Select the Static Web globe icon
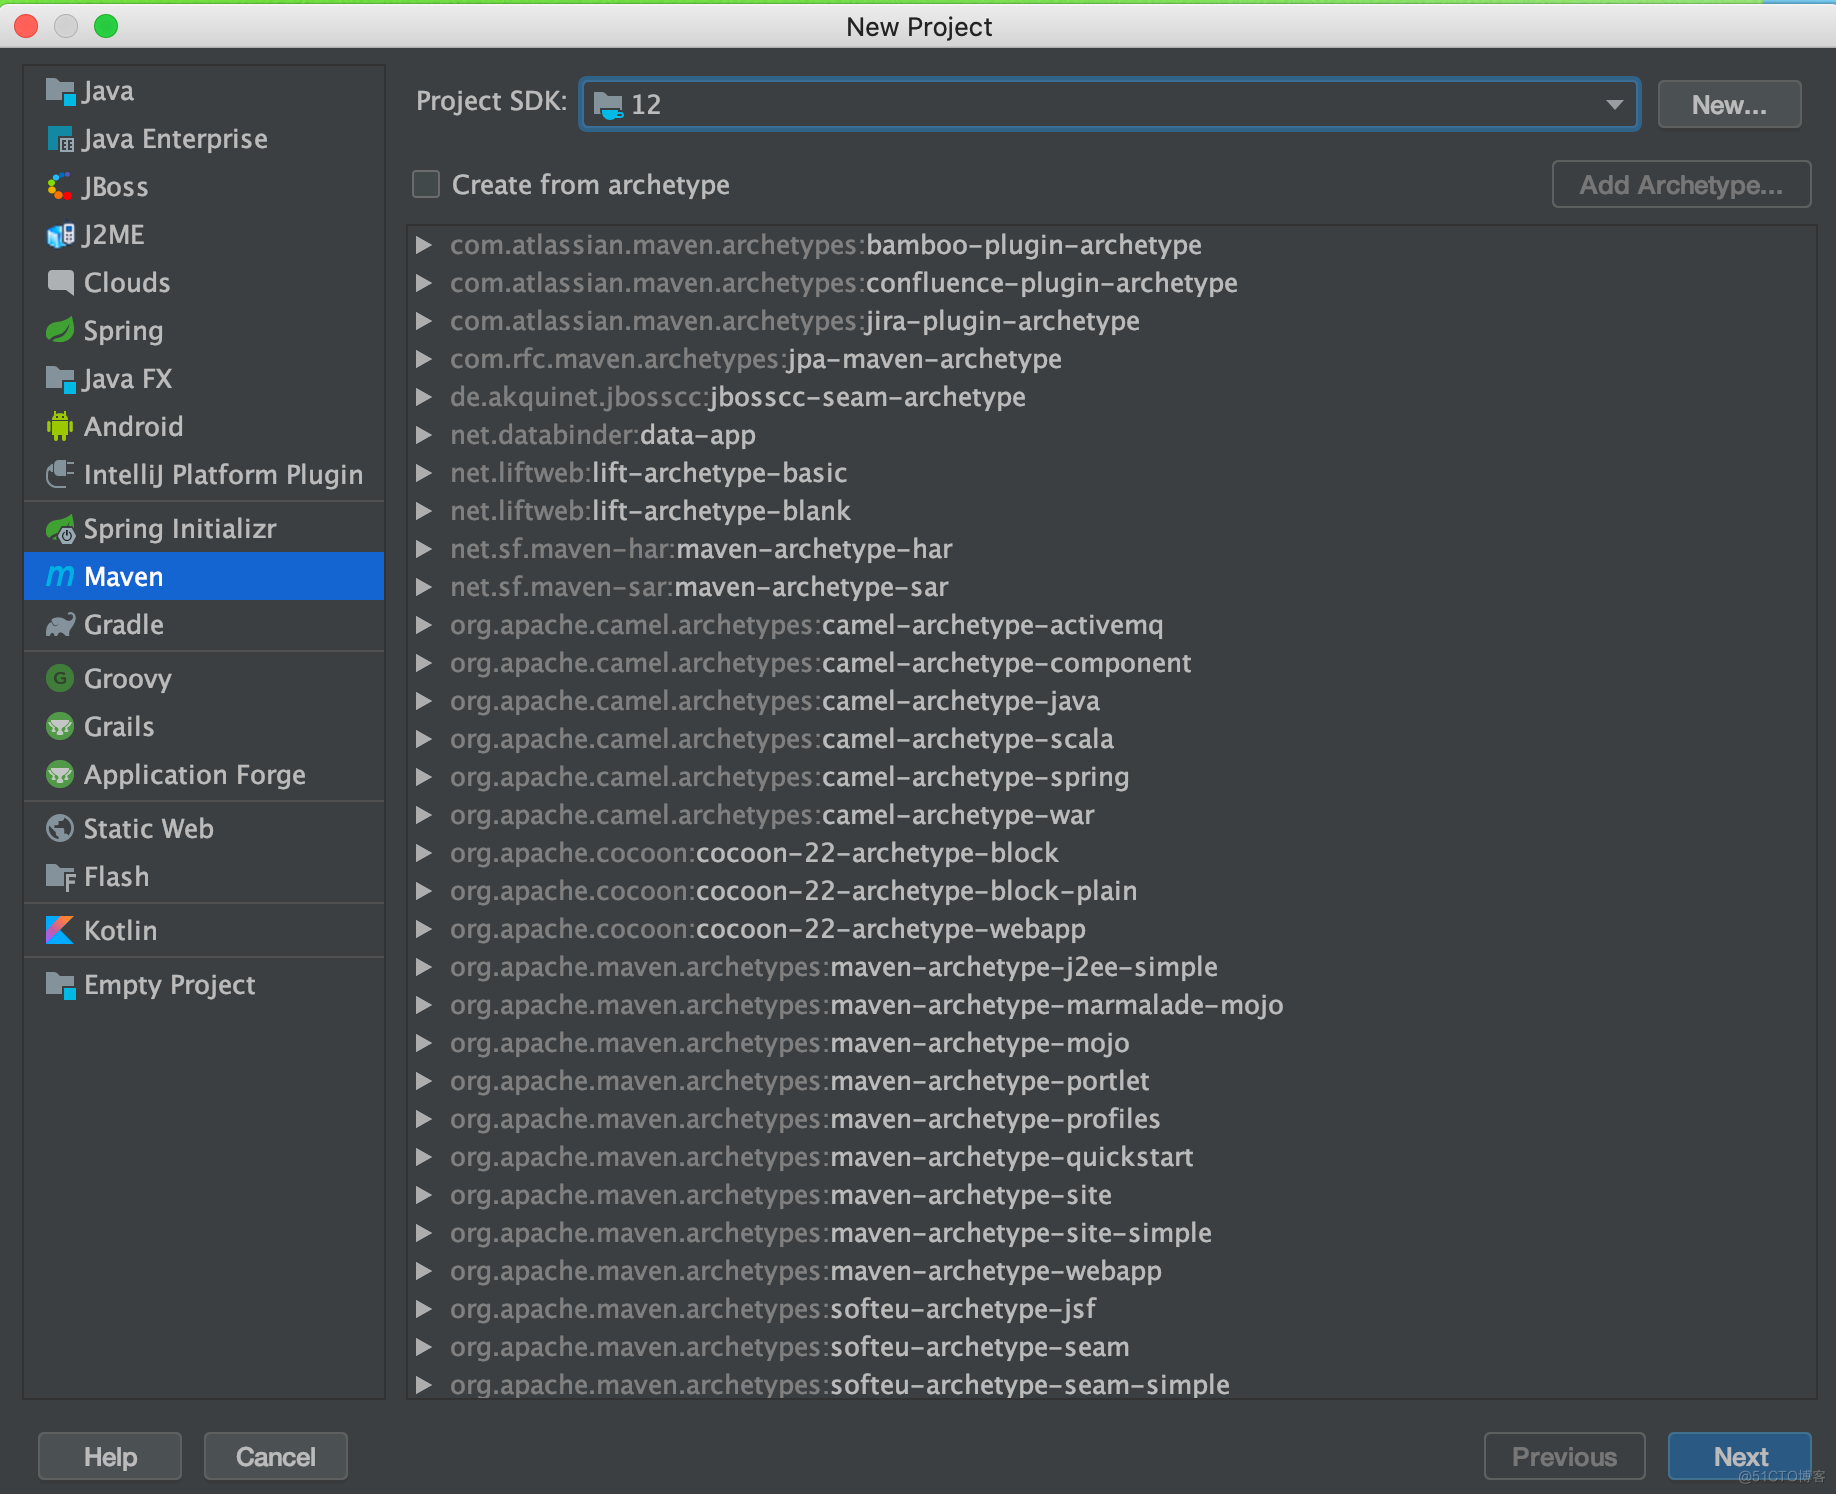The image size is (1836, 1494). point(60,829)
